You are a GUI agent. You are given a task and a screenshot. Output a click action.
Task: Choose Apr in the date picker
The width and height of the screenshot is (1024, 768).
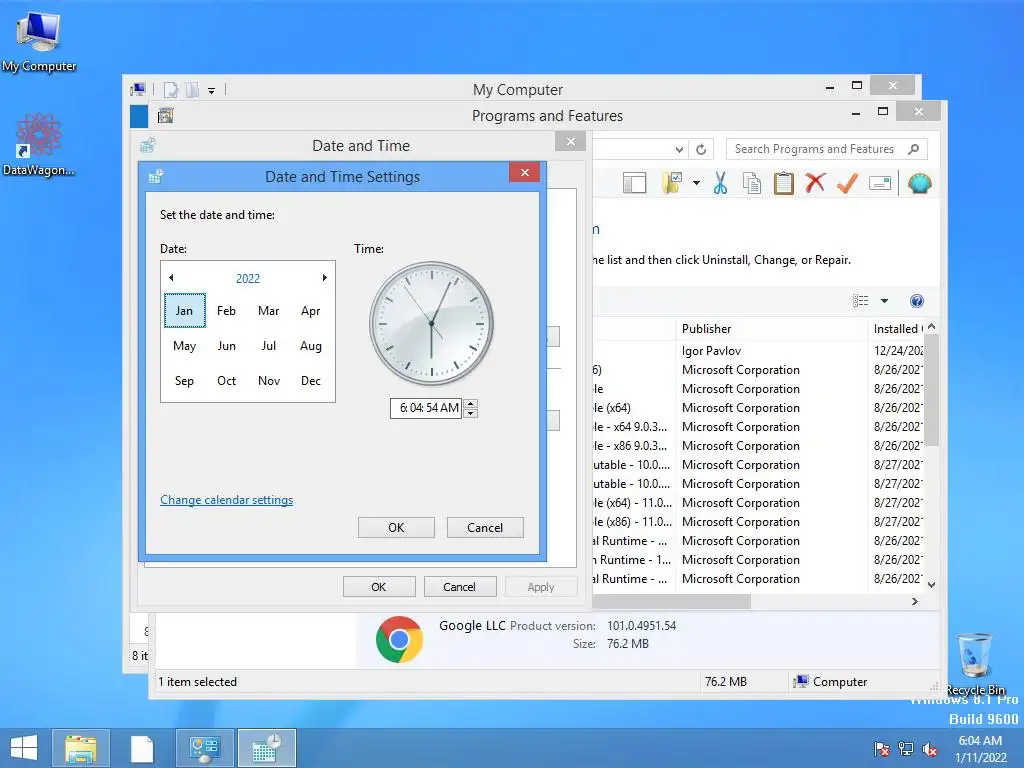[x=311, y=311]
